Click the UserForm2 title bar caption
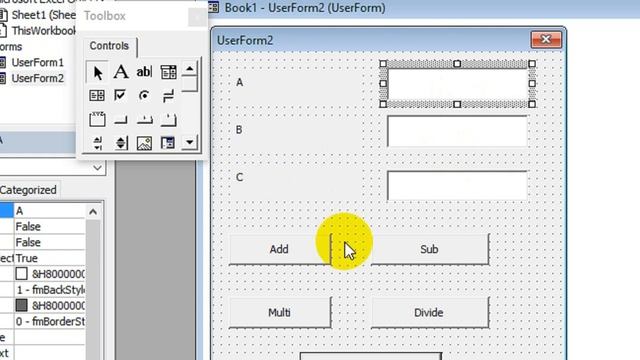Viewport: 640px width, 360px height. 245,40
